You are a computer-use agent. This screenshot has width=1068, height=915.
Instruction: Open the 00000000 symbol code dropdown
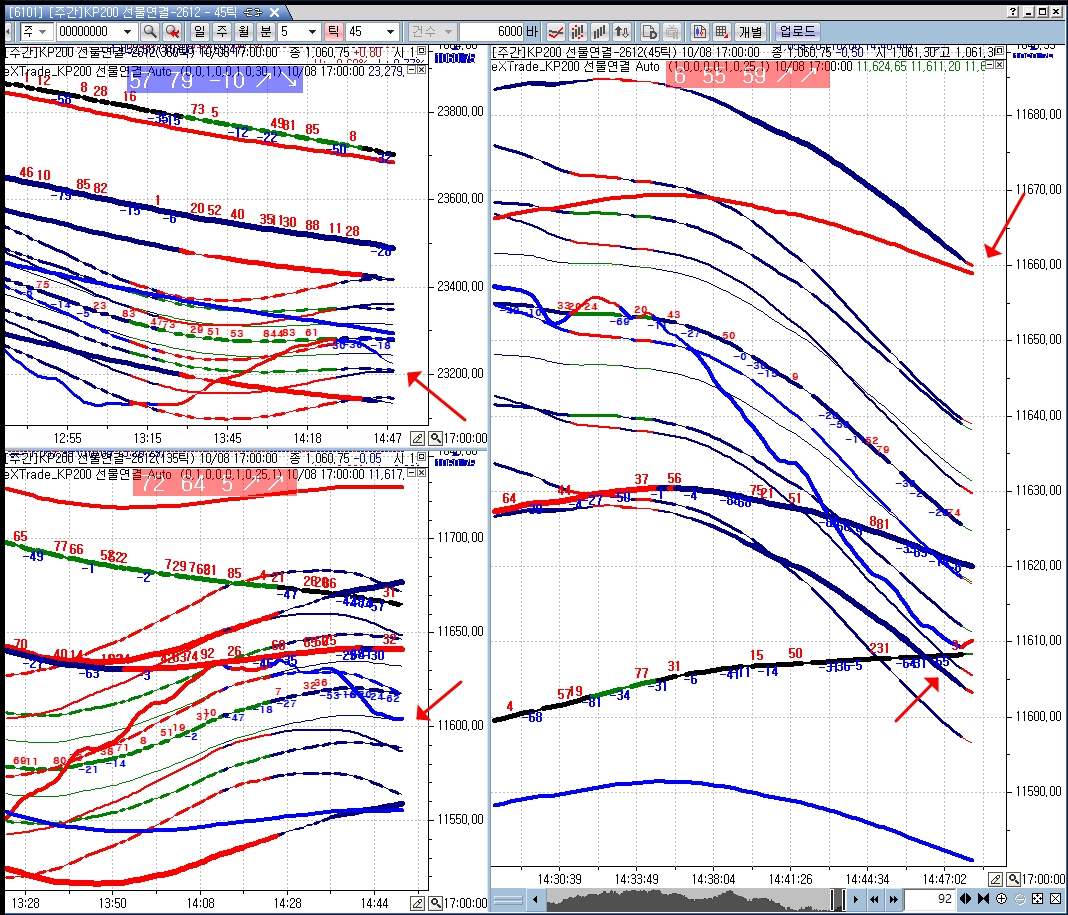click(x=127, y=32)
